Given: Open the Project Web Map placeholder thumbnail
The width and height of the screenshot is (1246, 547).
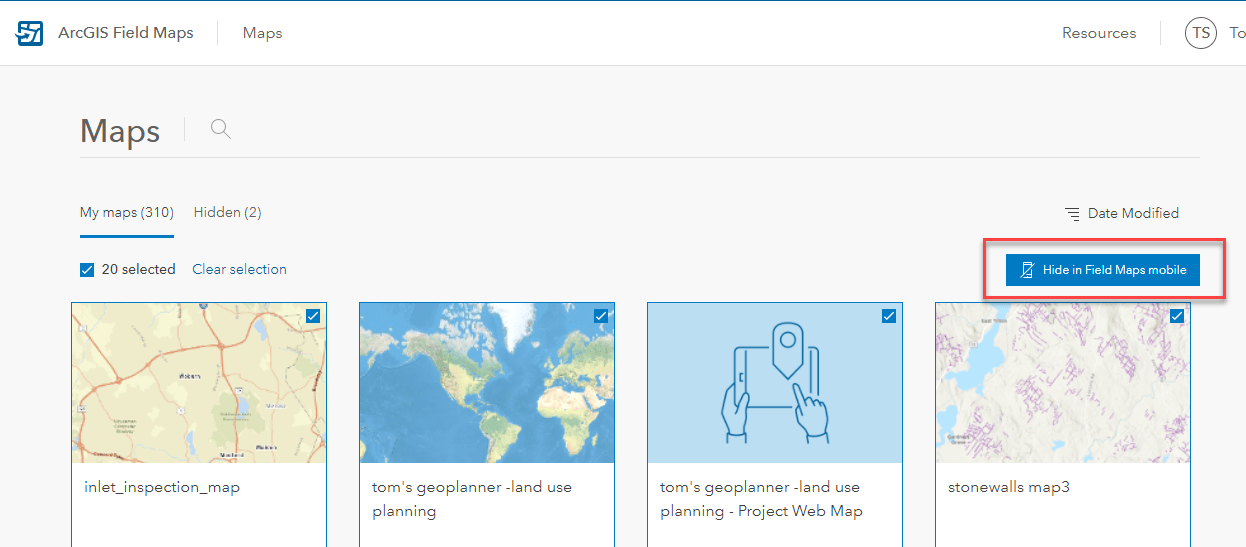Looking at the screenshot, I should [x=775, y=383].
